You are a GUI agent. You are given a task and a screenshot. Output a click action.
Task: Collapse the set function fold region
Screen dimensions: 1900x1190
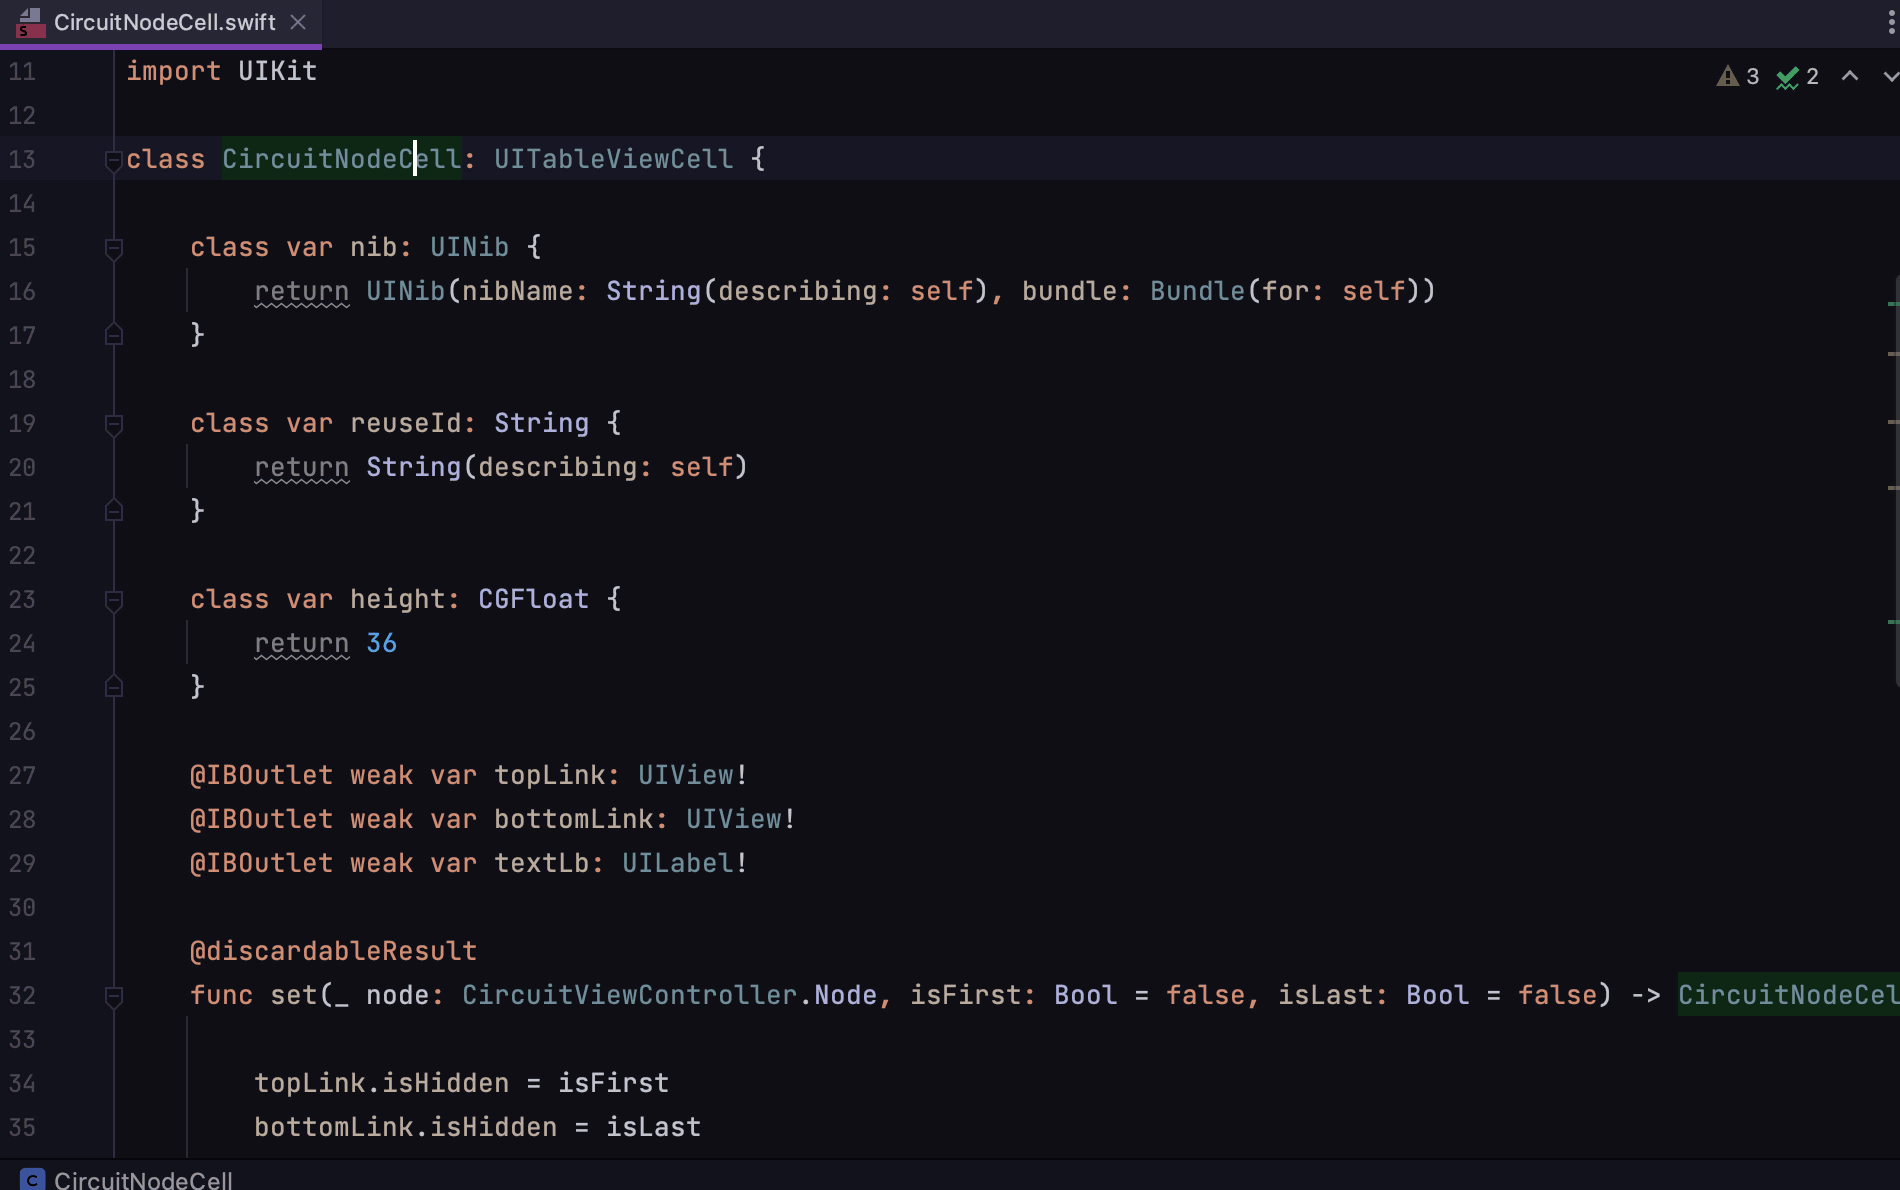pos(113,996)
